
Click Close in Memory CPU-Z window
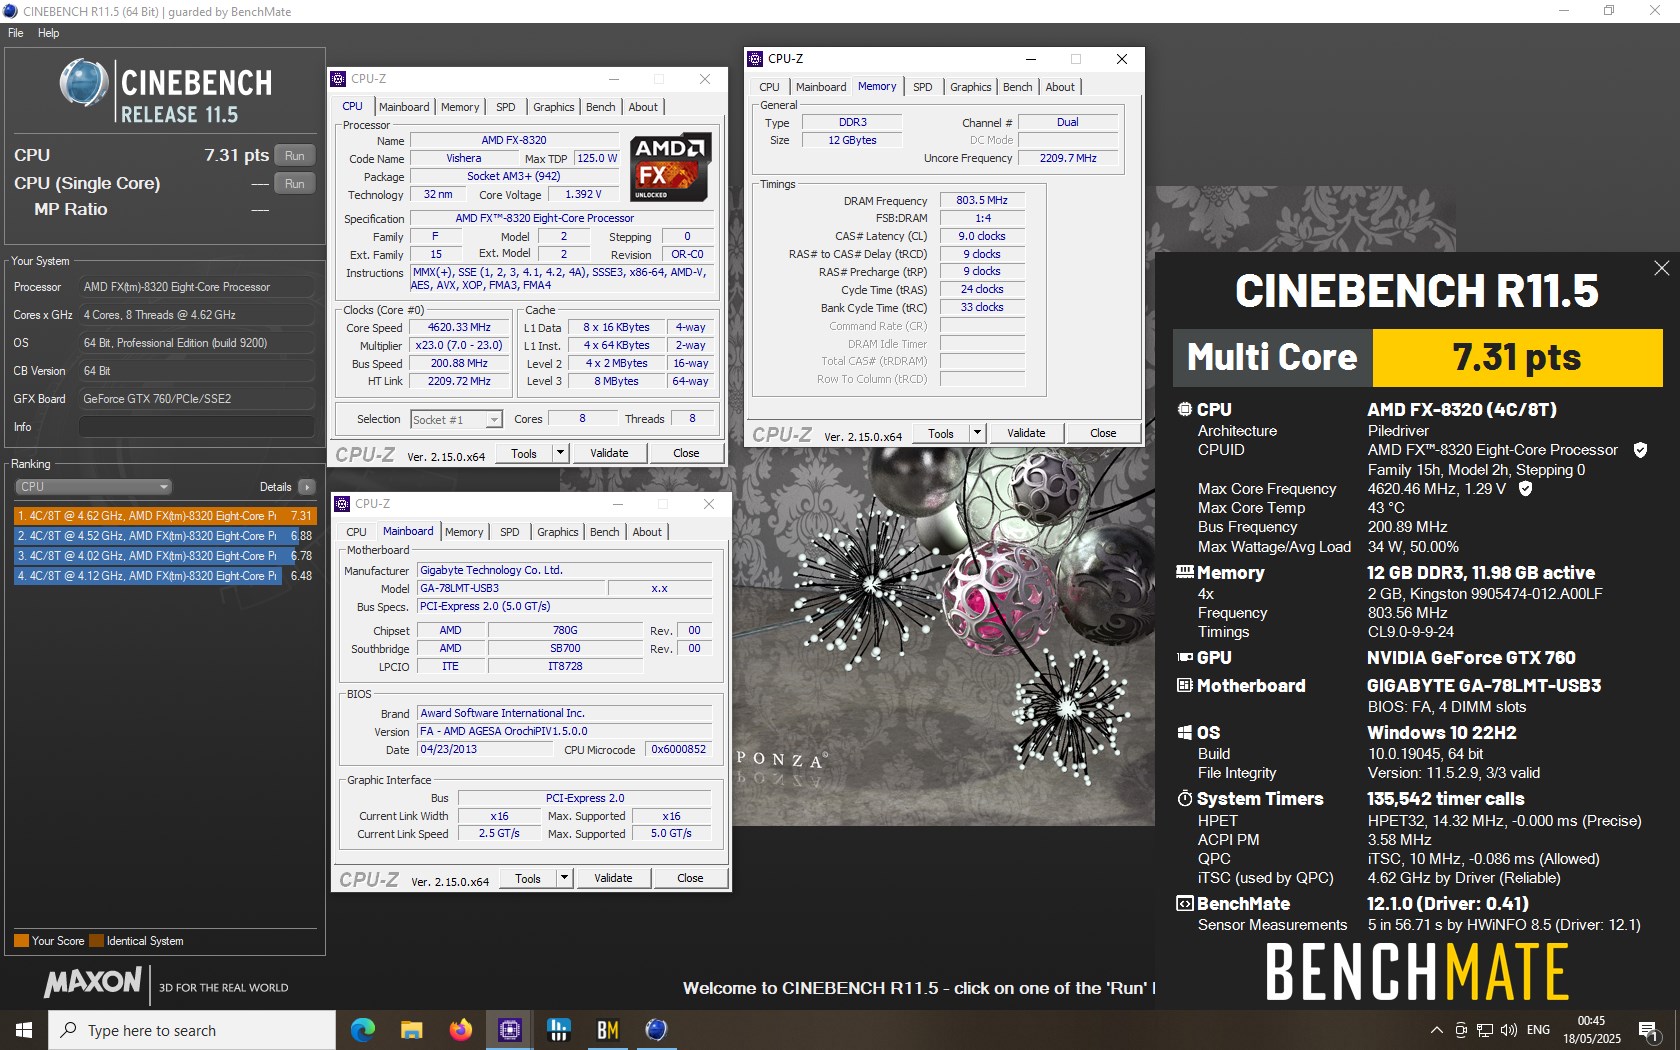click(x=1103, y=433)
